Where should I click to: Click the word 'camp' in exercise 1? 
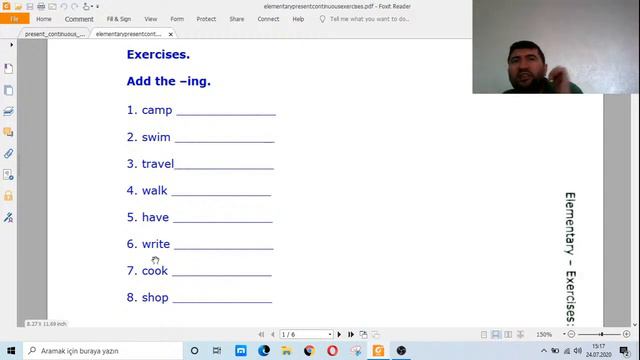[x=157, y=110]
